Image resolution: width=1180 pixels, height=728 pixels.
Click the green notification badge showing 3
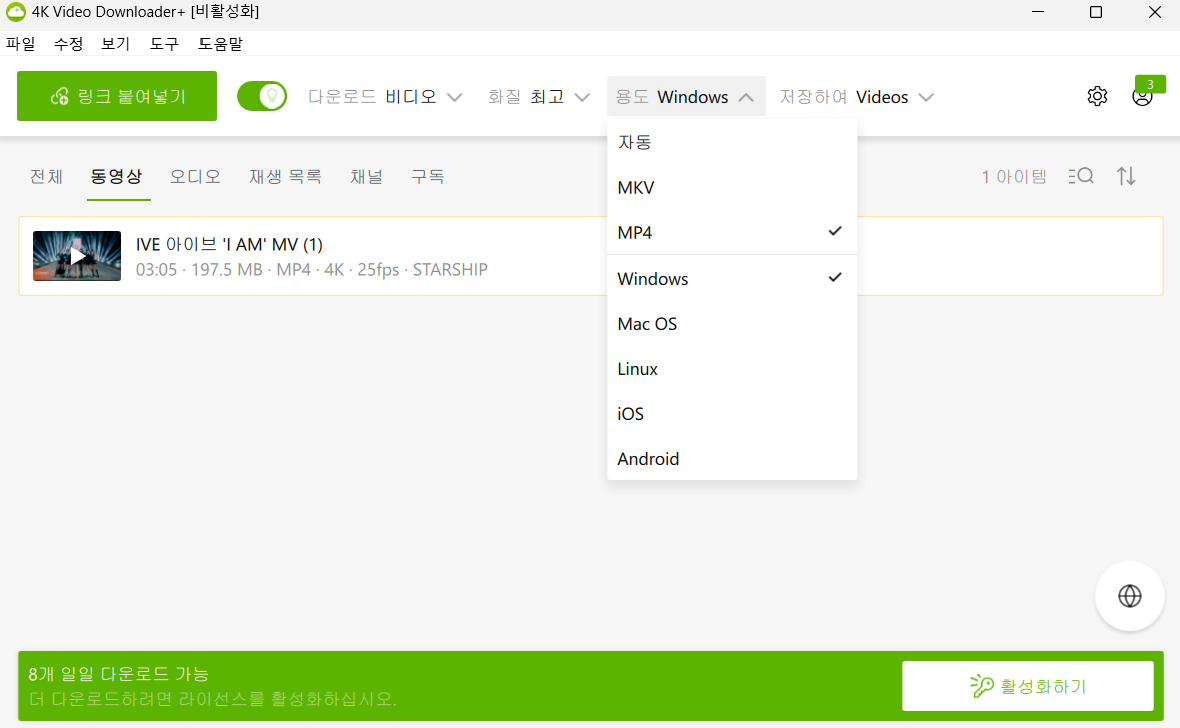tap(1150, 84)
